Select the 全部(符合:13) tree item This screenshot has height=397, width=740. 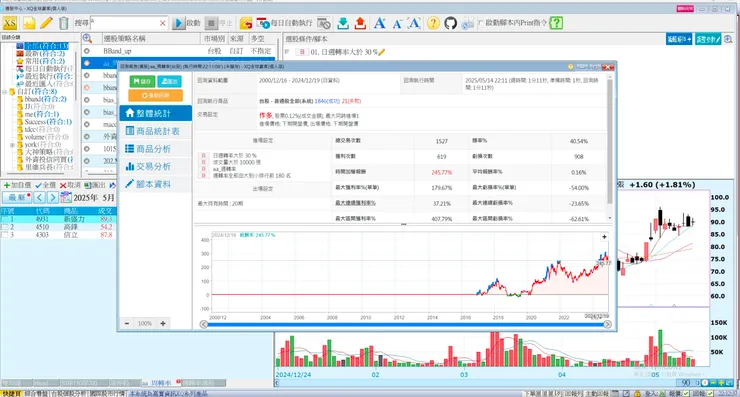[x=46, y=46]
